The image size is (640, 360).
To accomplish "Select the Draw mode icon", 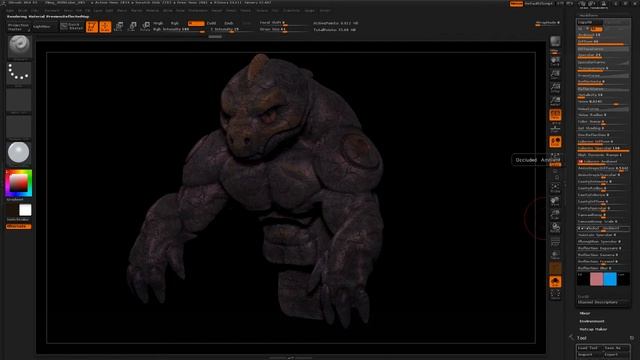I will [105, 27].
